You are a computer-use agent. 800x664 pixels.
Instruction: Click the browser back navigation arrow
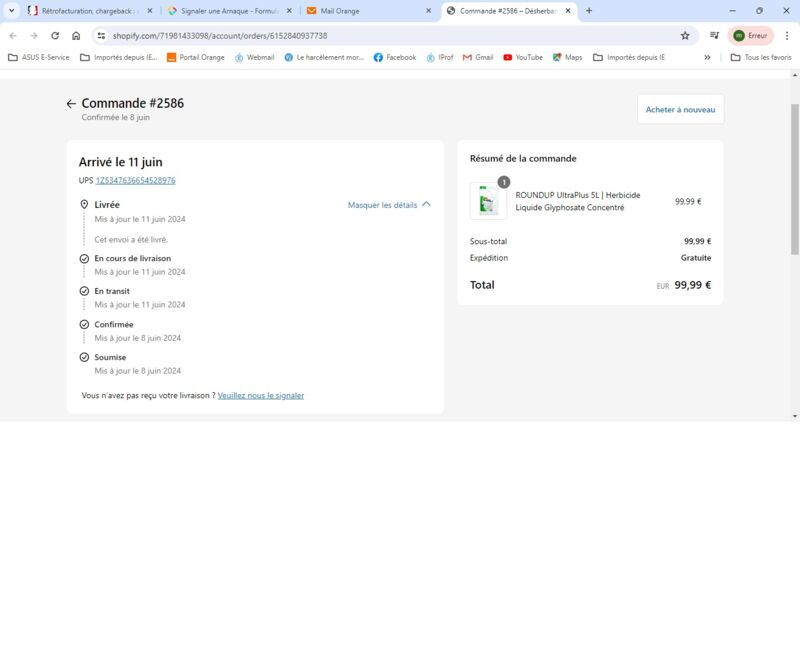click(x=13, y=36)
